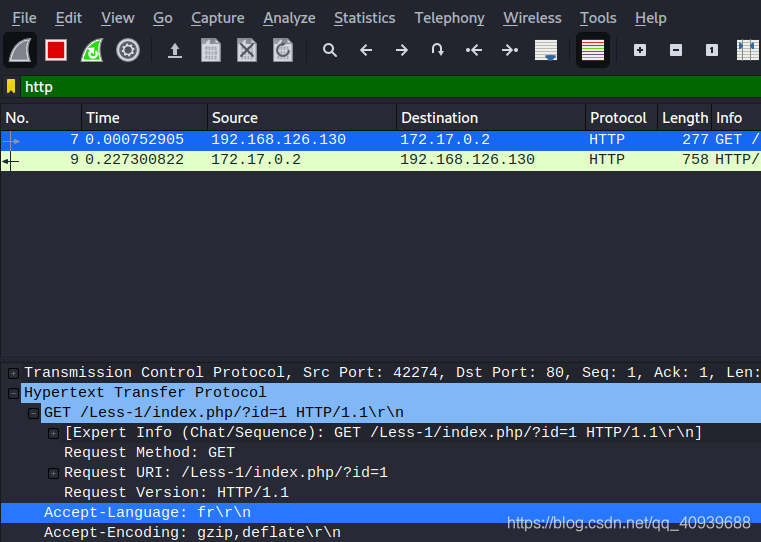
Task: Open the Edit menu
Action: [x=68, y=18]
